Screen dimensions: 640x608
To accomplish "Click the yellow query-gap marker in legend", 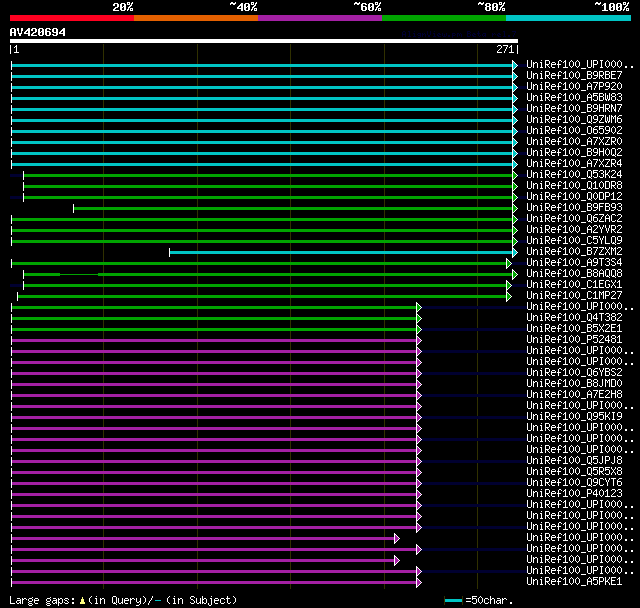I will point(82,601).
